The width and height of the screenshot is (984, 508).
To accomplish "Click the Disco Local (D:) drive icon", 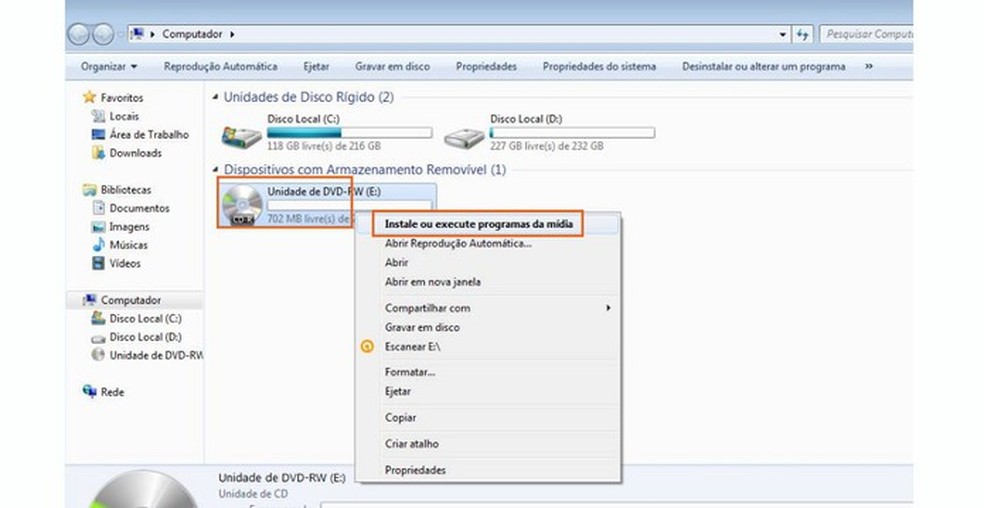I will pos(464,136).
